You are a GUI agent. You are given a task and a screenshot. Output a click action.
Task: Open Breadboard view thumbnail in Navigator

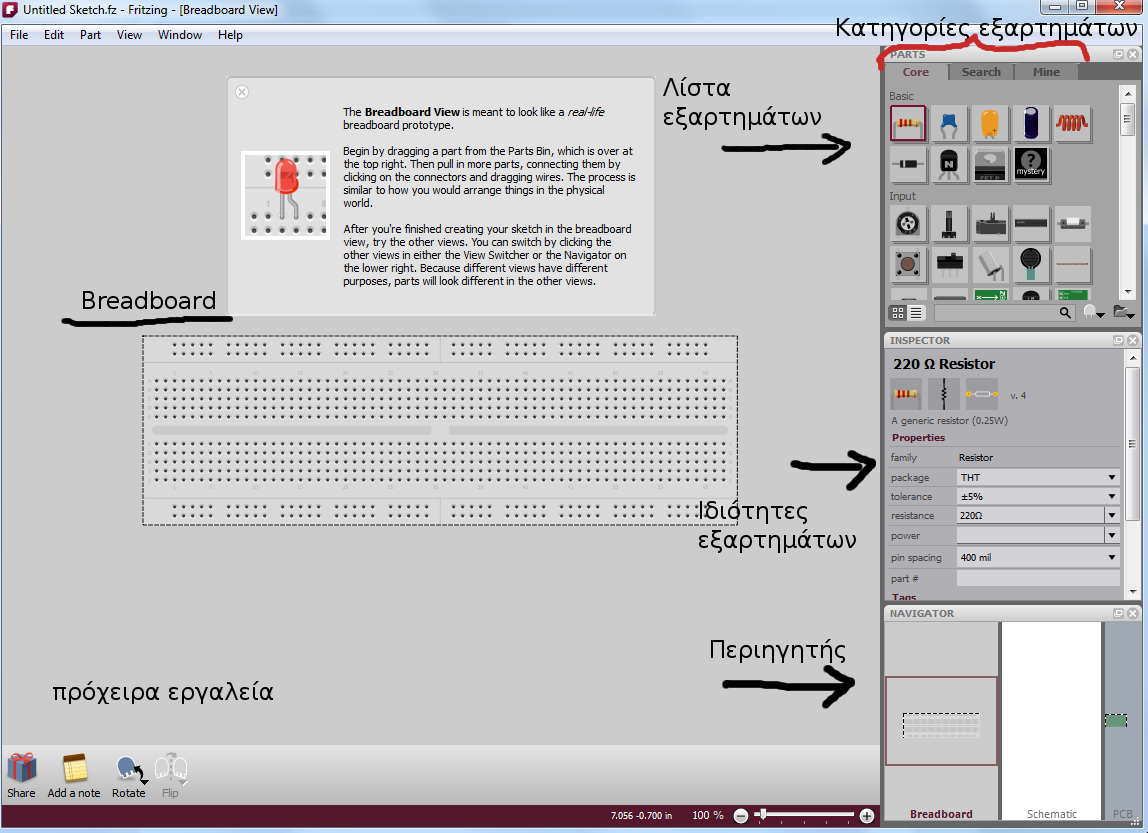(x=941, y=722)
